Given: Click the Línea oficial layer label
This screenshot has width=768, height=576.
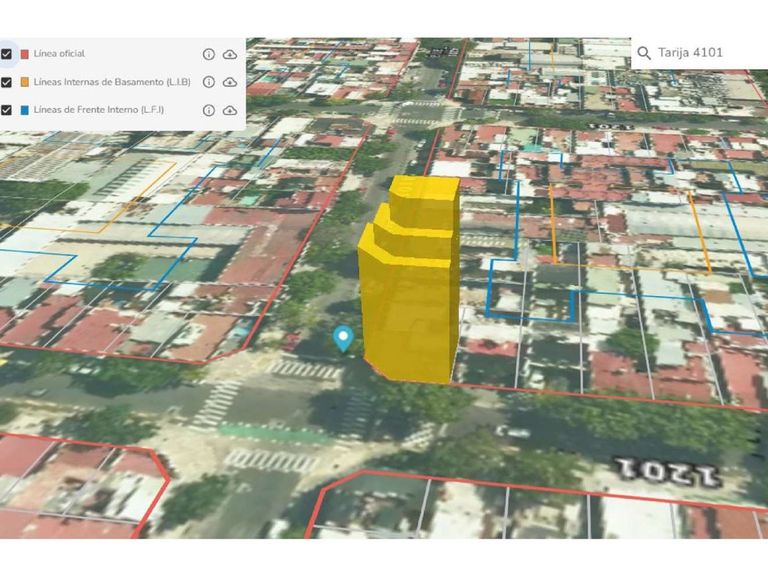Looking at the screenshot, I should click(x=59, y=53).
